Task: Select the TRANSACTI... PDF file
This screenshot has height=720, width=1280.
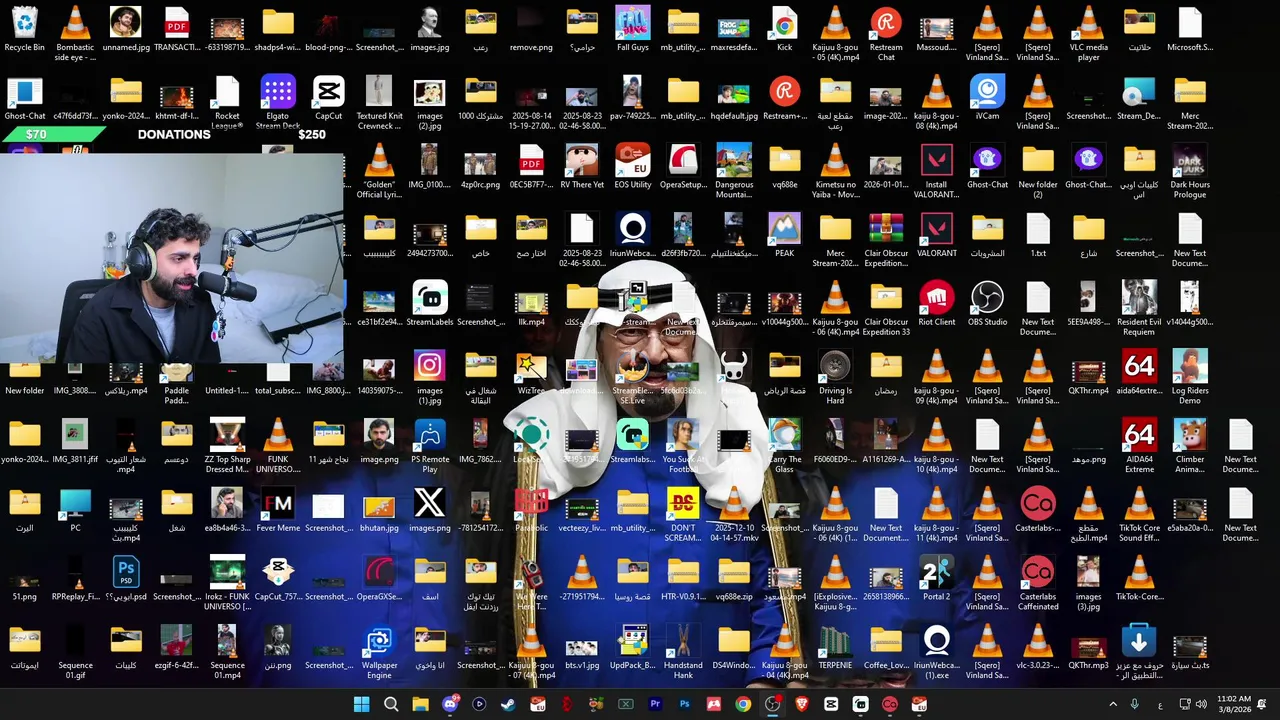Action: tap(176, 29)
